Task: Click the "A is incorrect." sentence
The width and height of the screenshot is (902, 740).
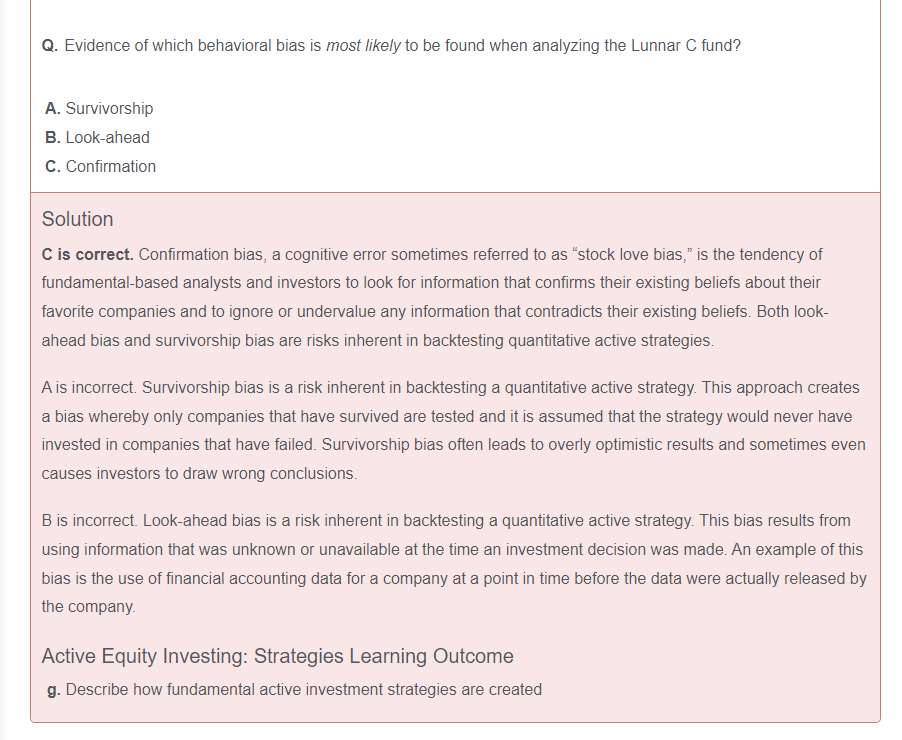Action: (87, 387)
